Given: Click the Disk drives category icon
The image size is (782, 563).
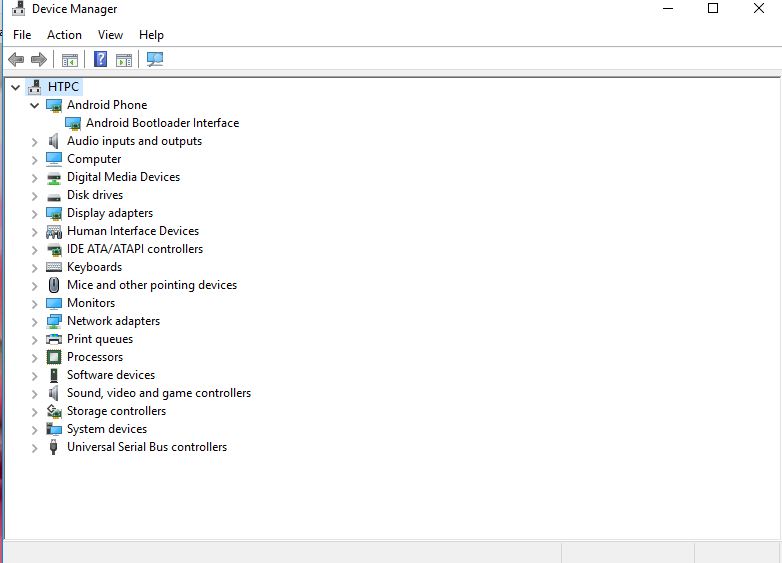Looking at the screenshot, I should (x=54, y=195).
